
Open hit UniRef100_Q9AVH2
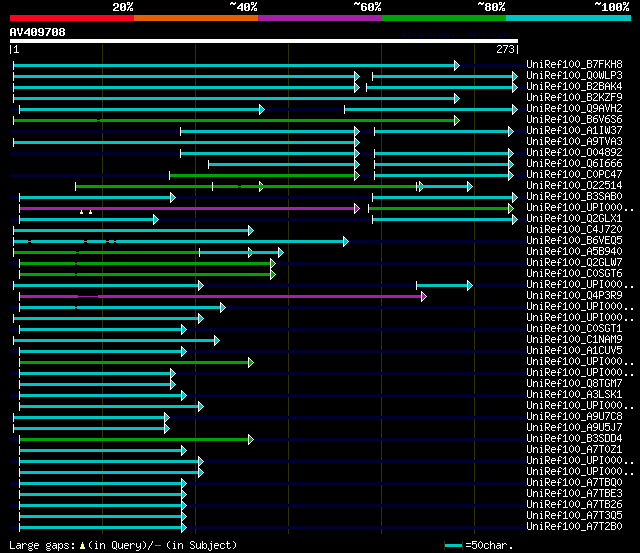(x=574, y=109)
